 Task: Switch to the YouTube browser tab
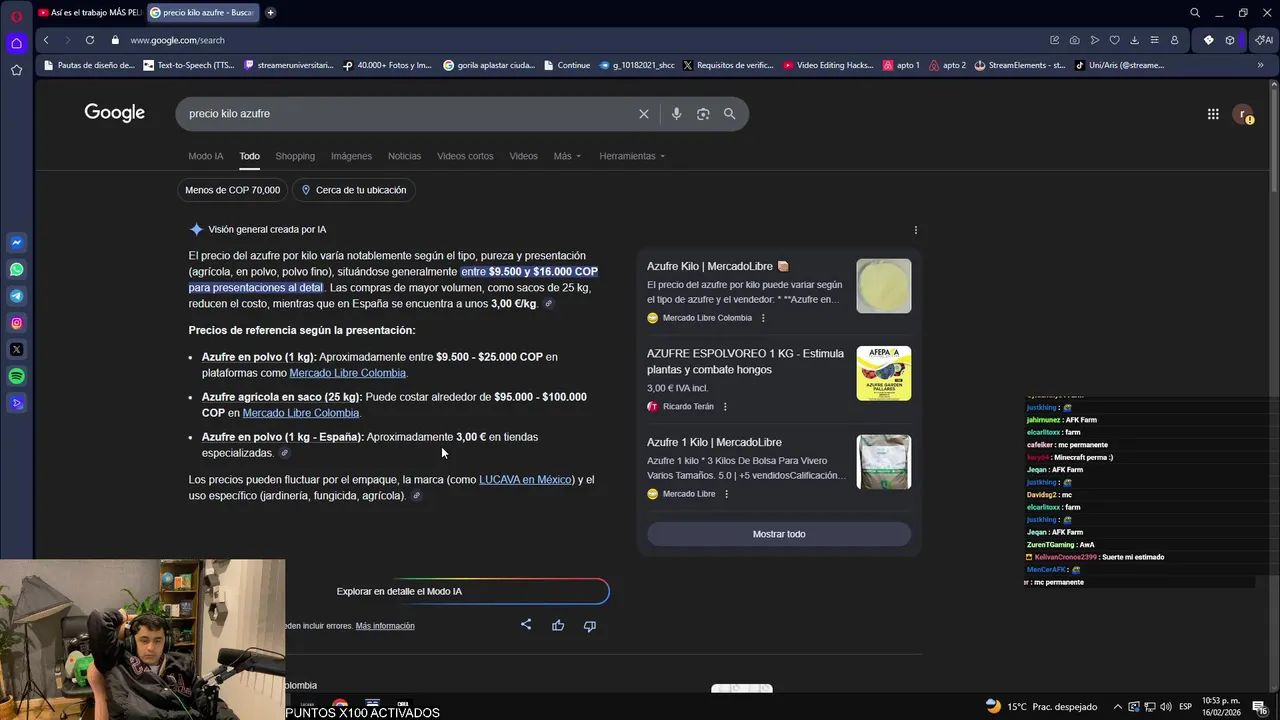tap(89, 13)
